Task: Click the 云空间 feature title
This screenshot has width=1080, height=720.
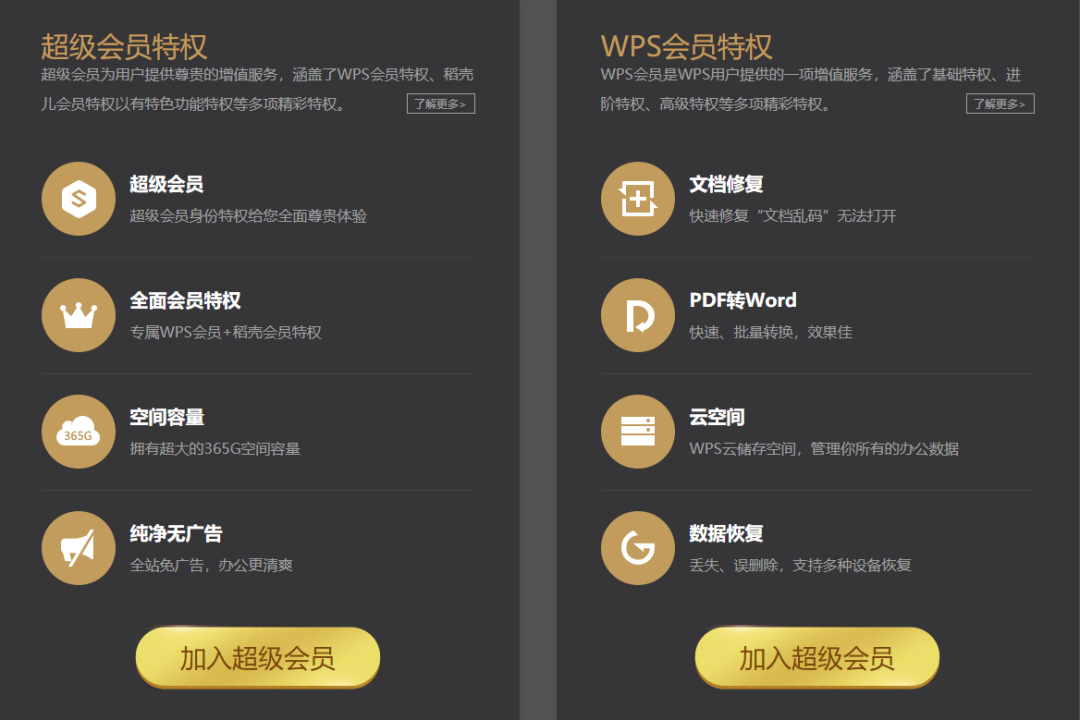Action: coord(717,417)
